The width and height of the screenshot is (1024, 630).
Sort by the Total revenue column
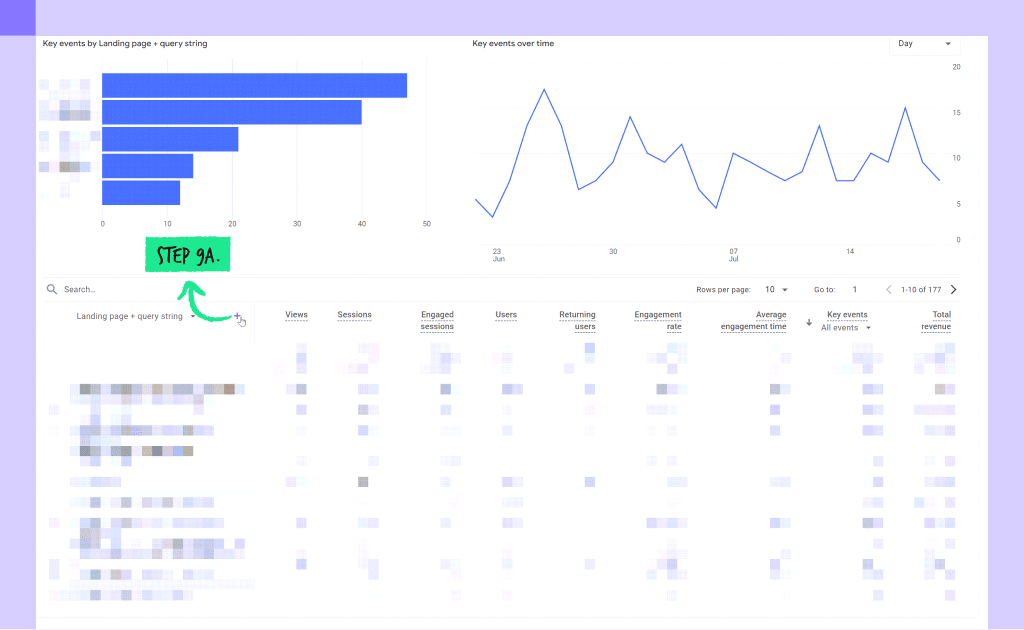point(936,321)
